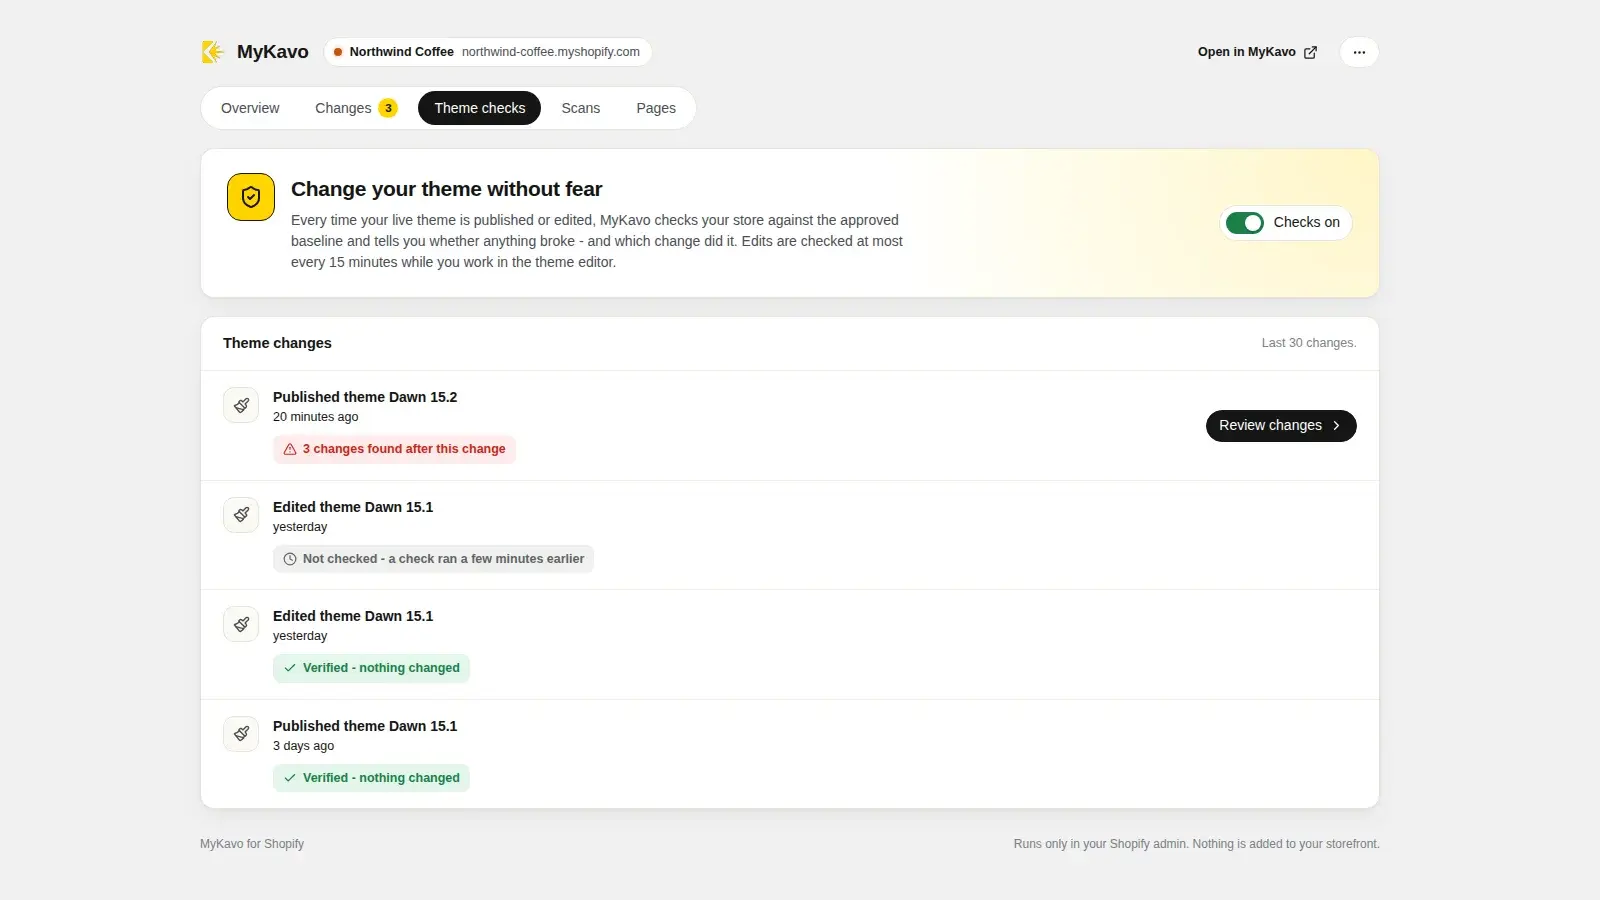Viewport: 1600px width, 900px height.
Task: Go to the Scans tab
Action: coord(581,108)
